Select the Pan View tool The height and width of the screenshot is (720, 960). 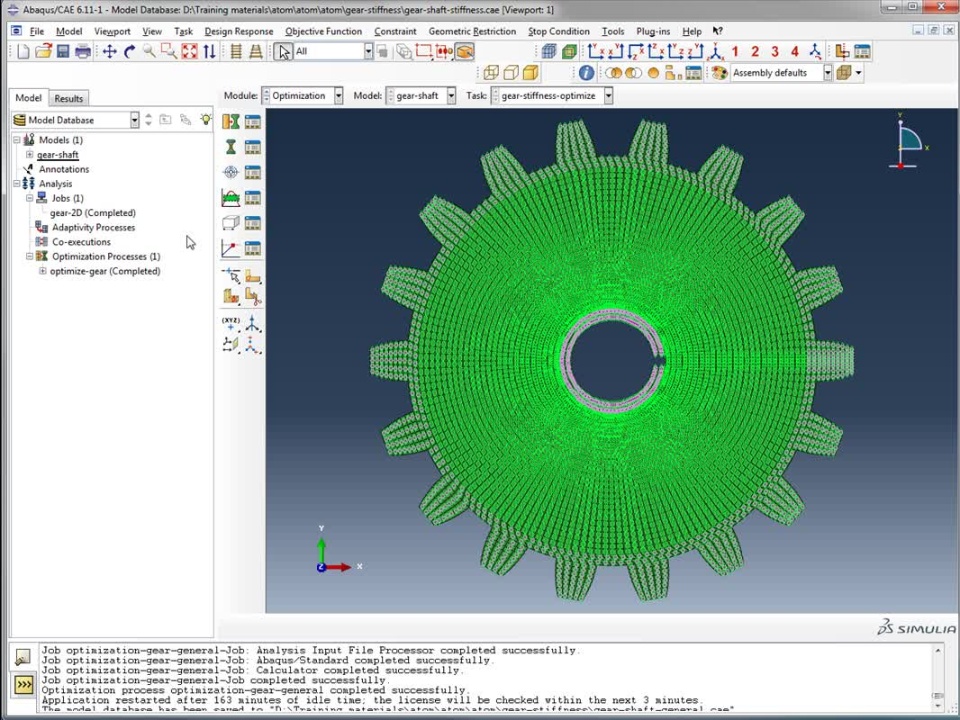pos(110,51)
